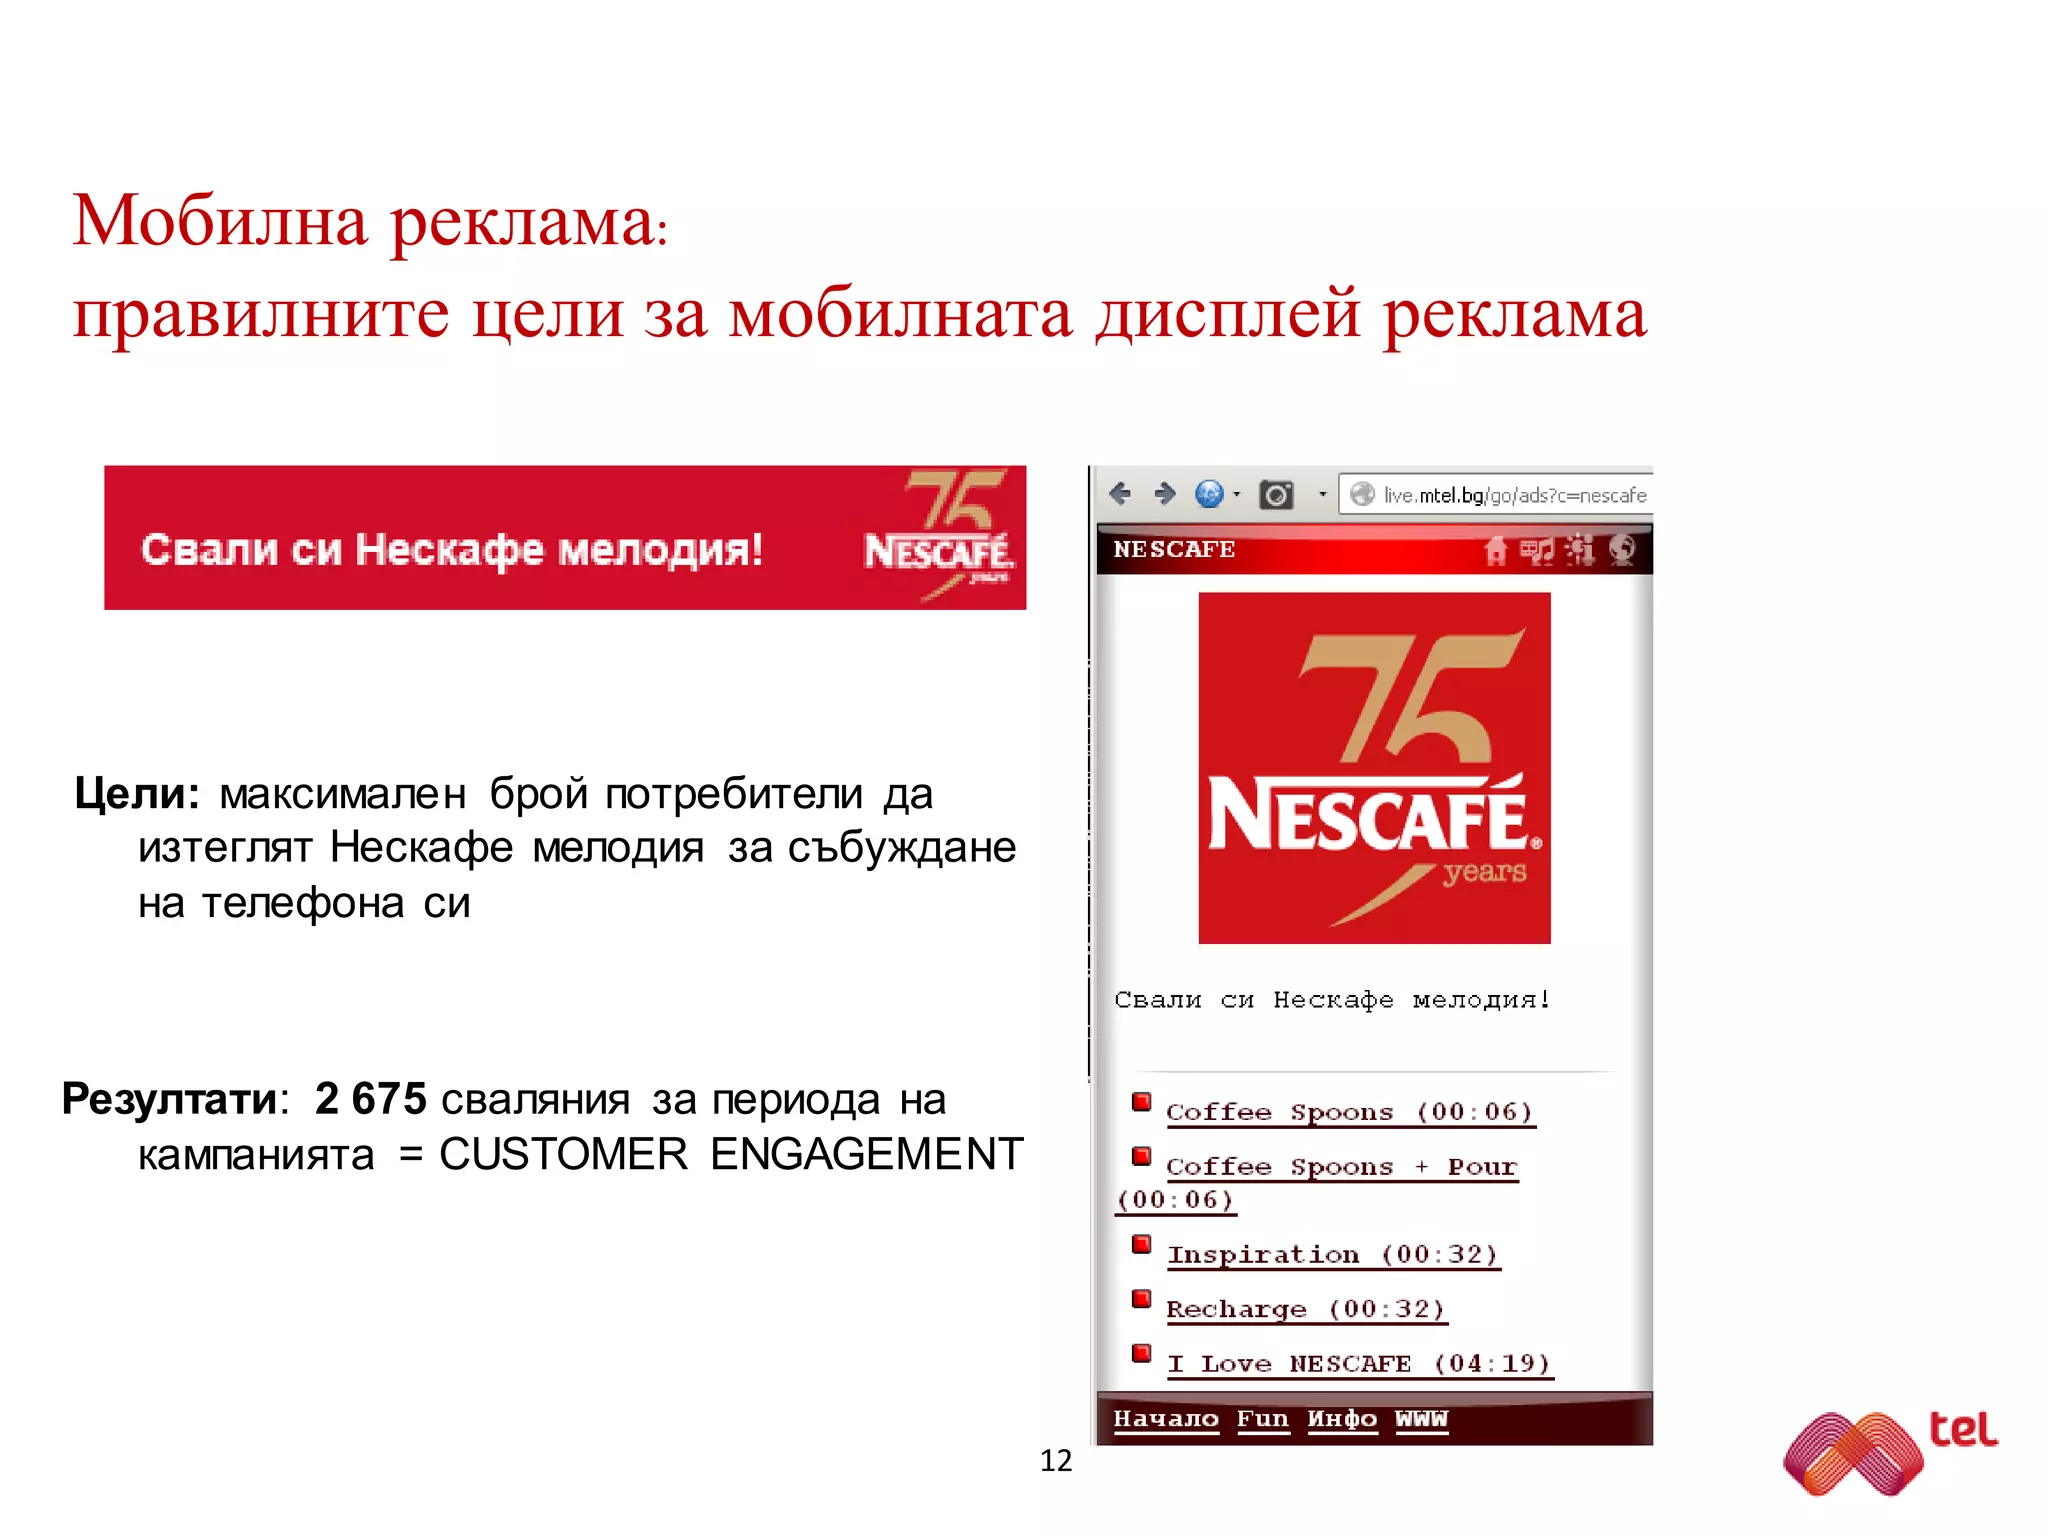The width and height of the screenshot is (2048, 1536).
Task: Click the red Nescafe melody banner ad
Action: (565, 538)
